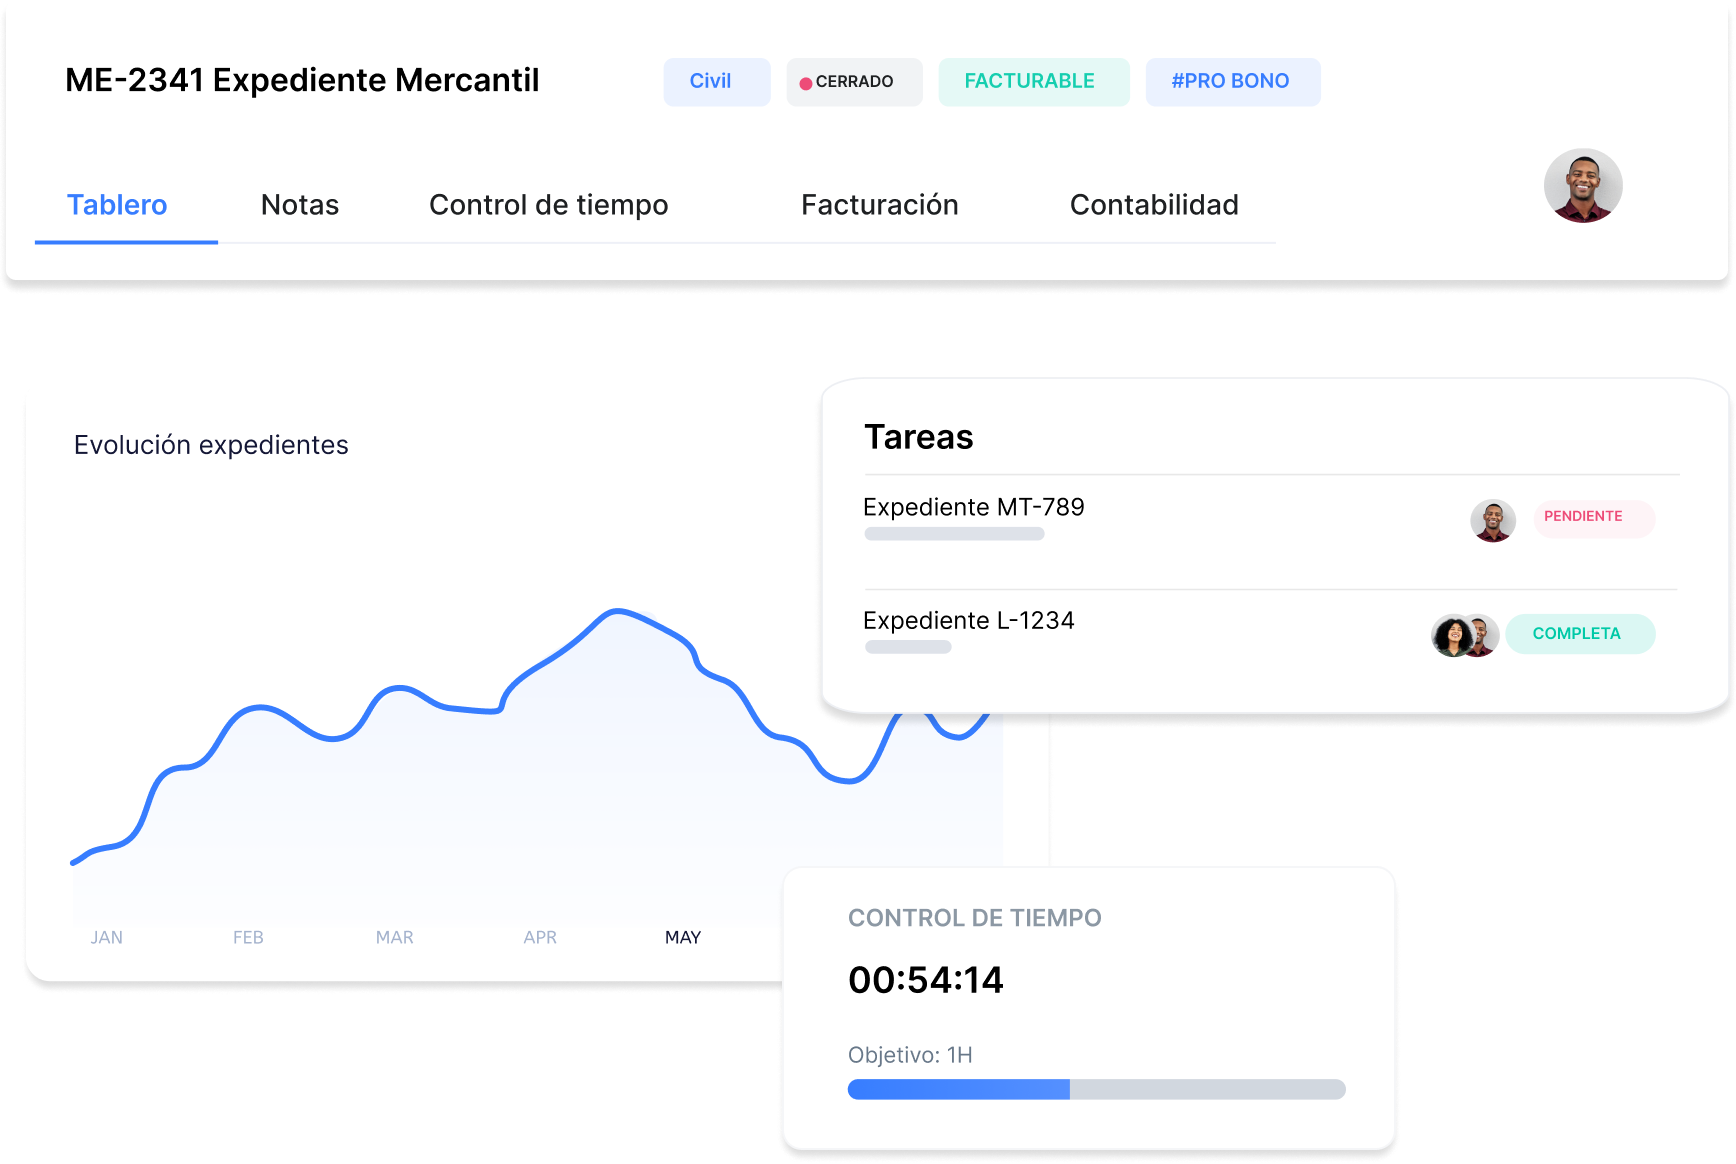Open task Expediente L-1234
This screenshot has height=1164, width=1736.
(x=968, y=621)
